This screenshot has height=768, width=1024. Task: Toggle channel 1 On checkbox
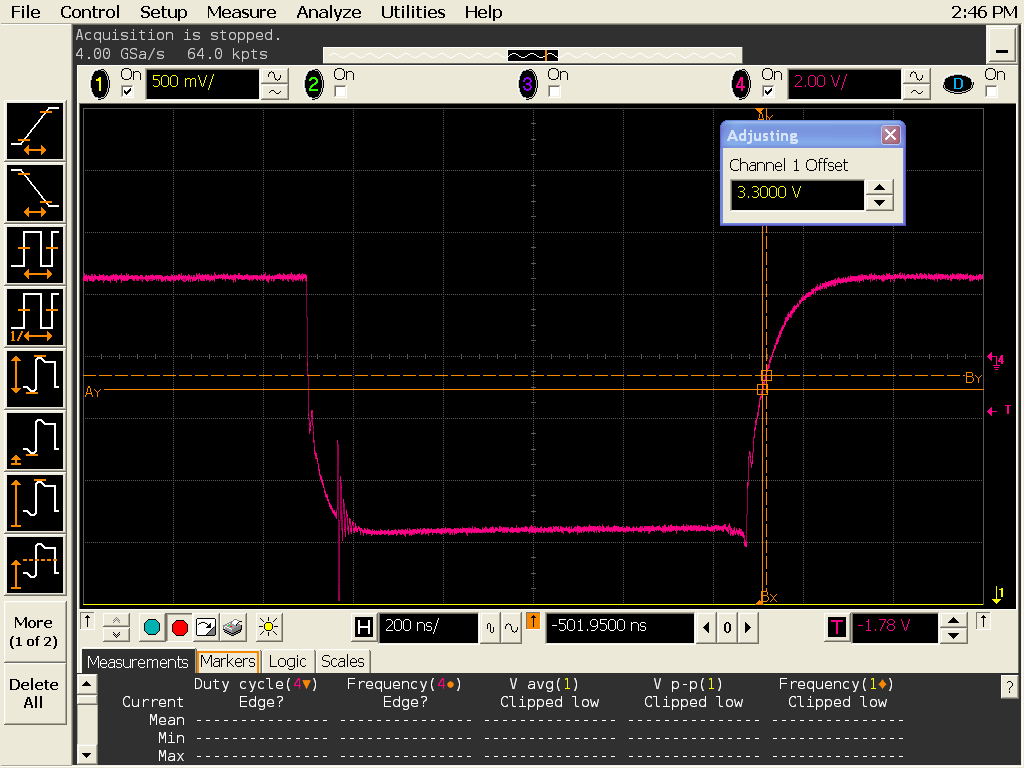pyautogui.click(x=127, y=91)
